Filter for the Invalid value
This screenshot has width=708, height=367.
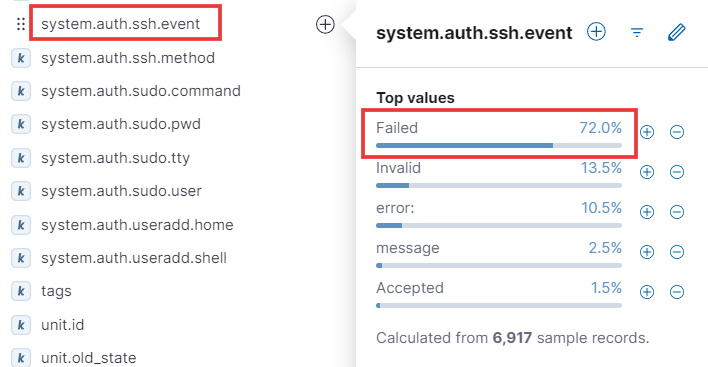click(647, 172)
